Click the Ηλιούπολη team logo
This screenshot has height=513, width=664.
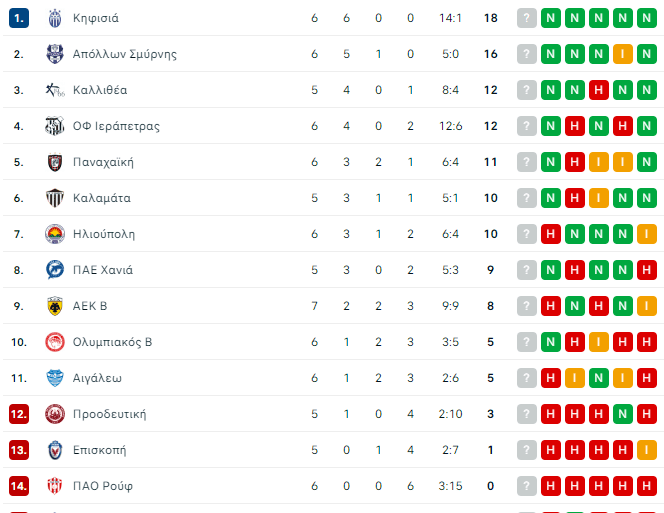click(x=55, y=234)
